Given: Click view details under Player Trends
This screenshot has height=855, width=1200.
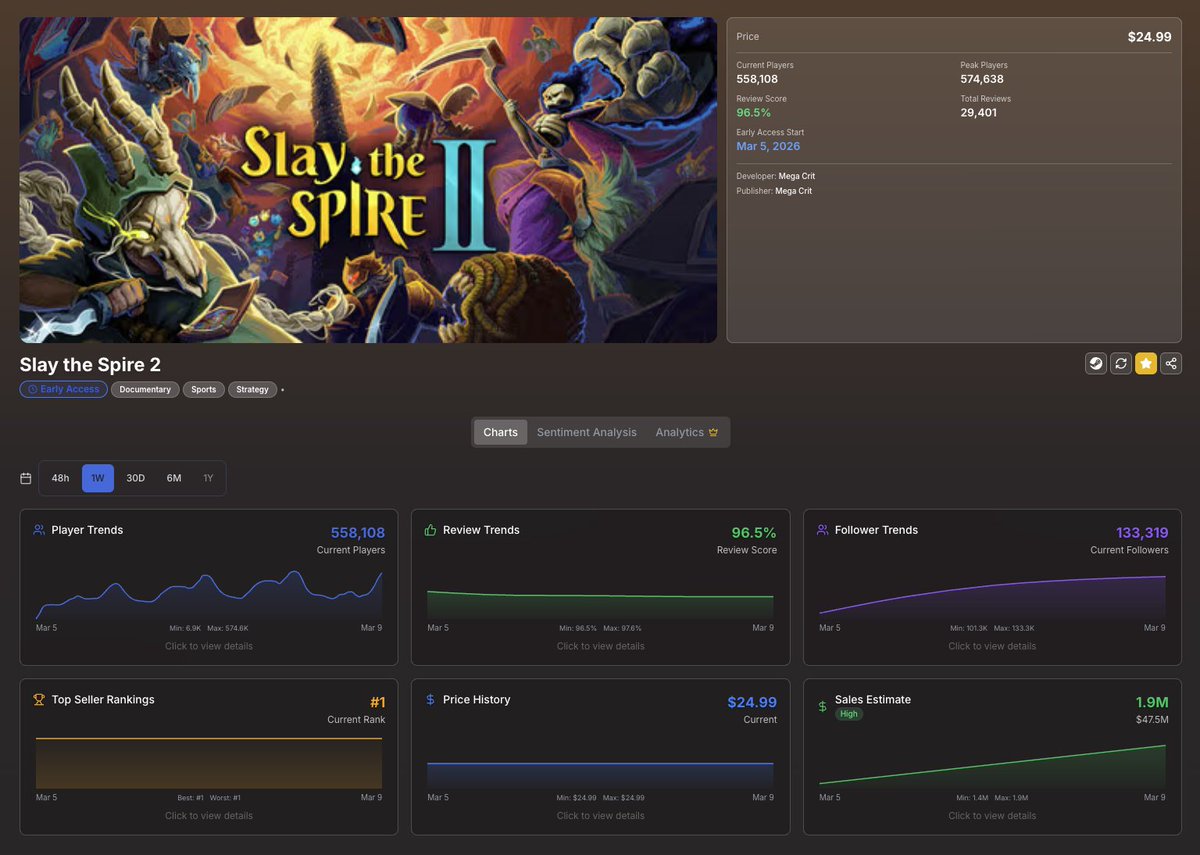Looking at the screenshot, I should [209, 646].
